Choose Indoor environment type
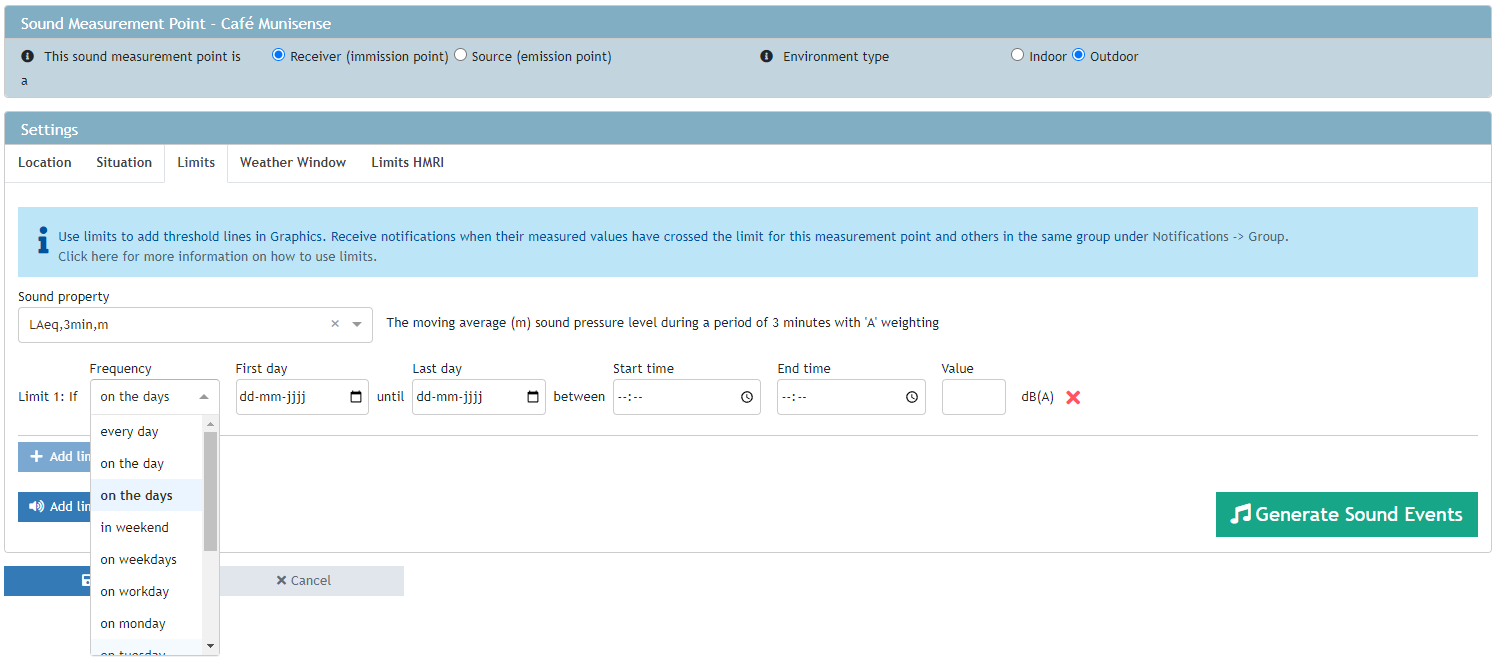1497x664 pixels. (1017, 56)
